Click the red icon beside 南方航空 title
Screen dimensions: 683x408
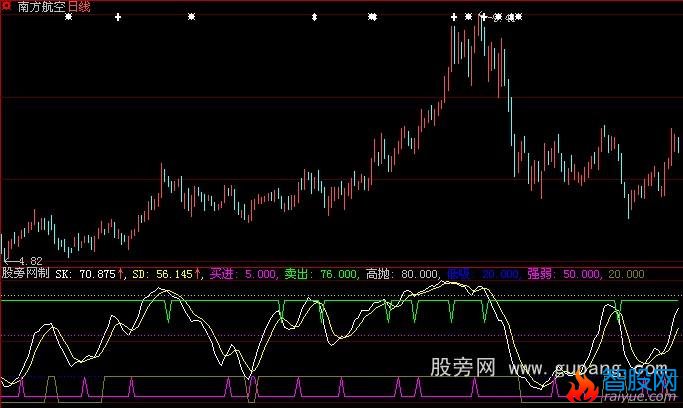click(8, 7)
